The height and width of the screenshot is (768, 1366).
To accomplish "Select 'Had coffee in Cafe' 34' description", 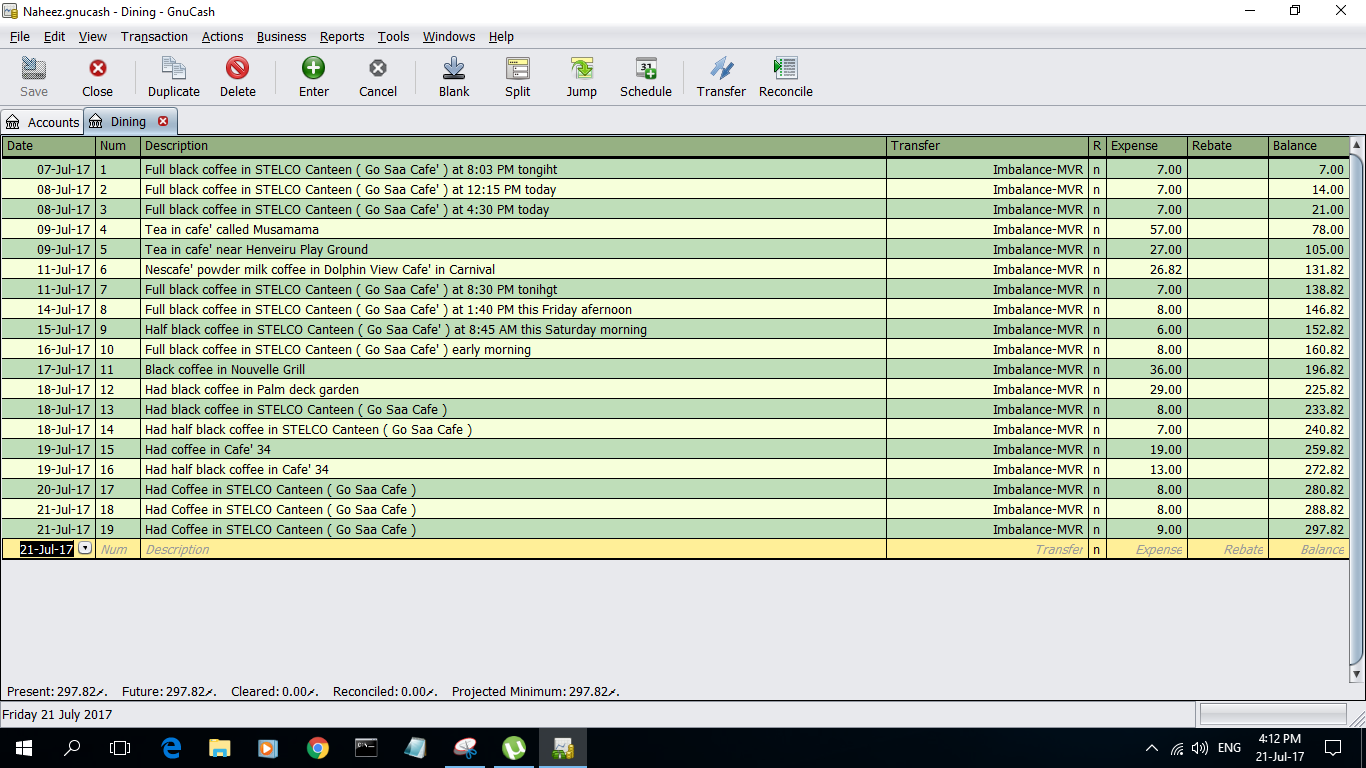I will point(208,449).
